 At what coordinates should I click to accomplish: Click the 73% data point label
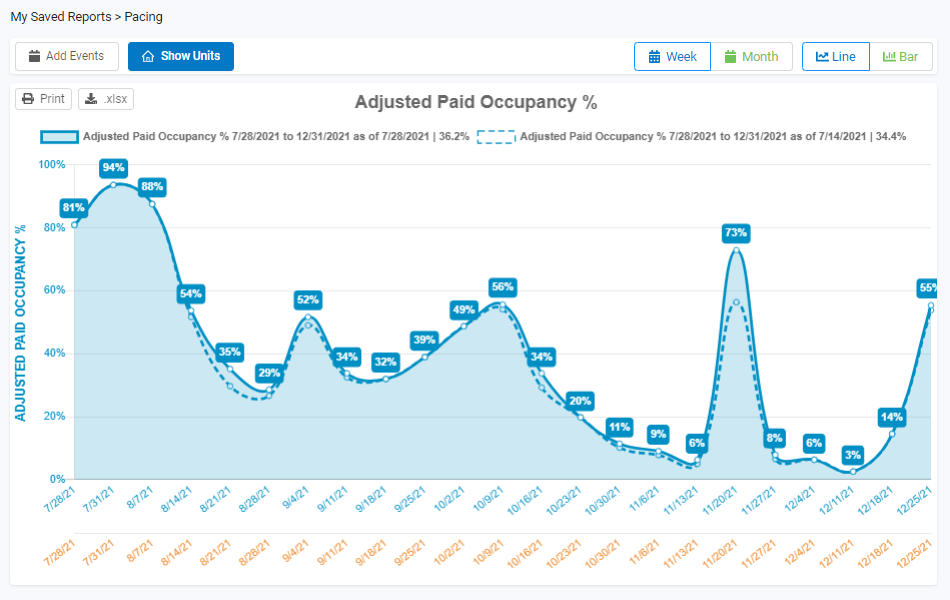(x=735, y=233)
